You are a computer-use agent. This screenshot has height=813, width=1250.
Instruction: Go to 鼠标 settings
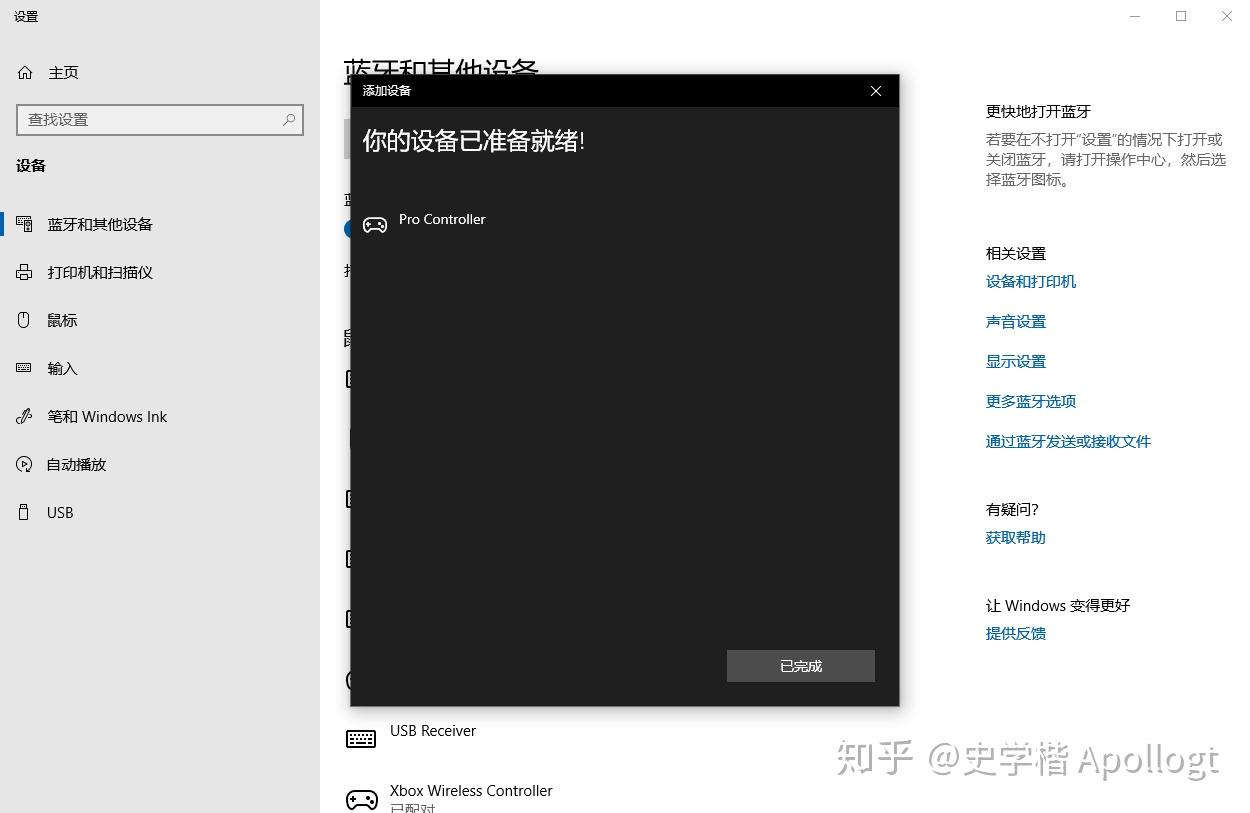pyautogui.click(x=62, y=320)
